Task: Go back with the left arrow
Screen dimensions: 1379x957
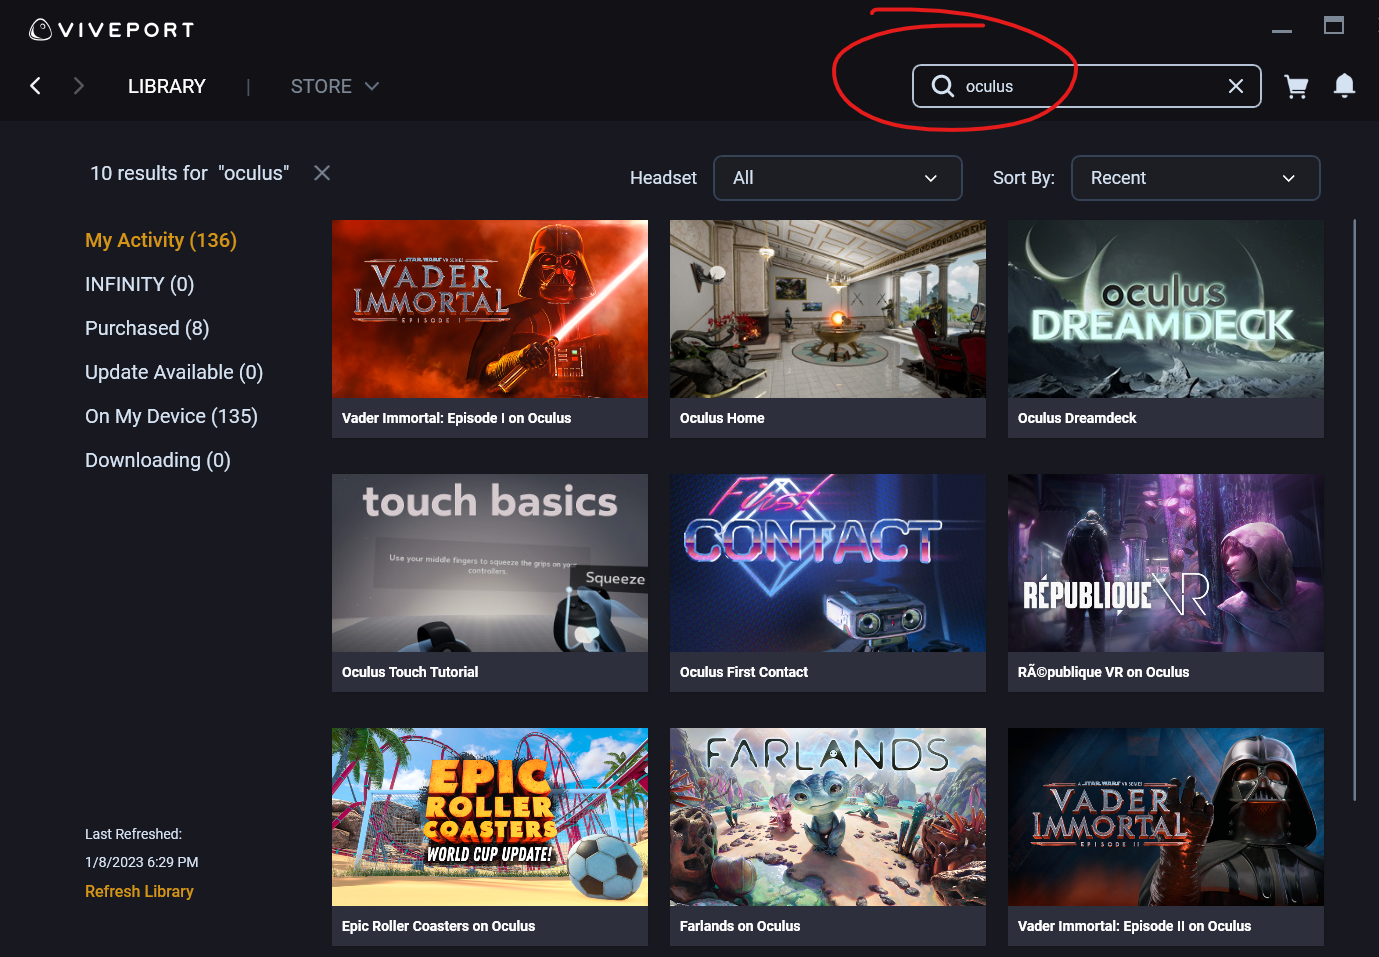Action: pos(35,86)
